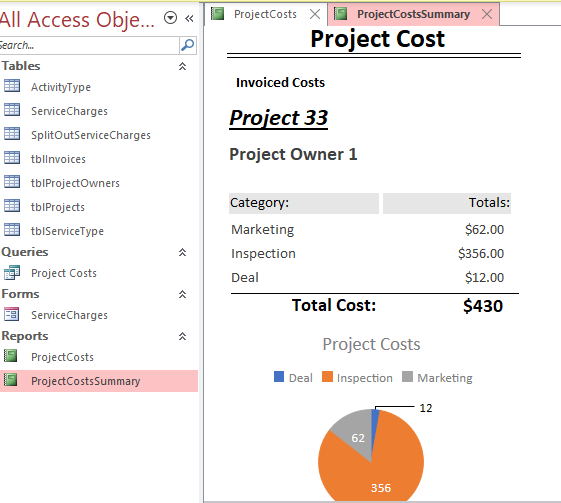Click the Totals: column header

click(447, 203)
